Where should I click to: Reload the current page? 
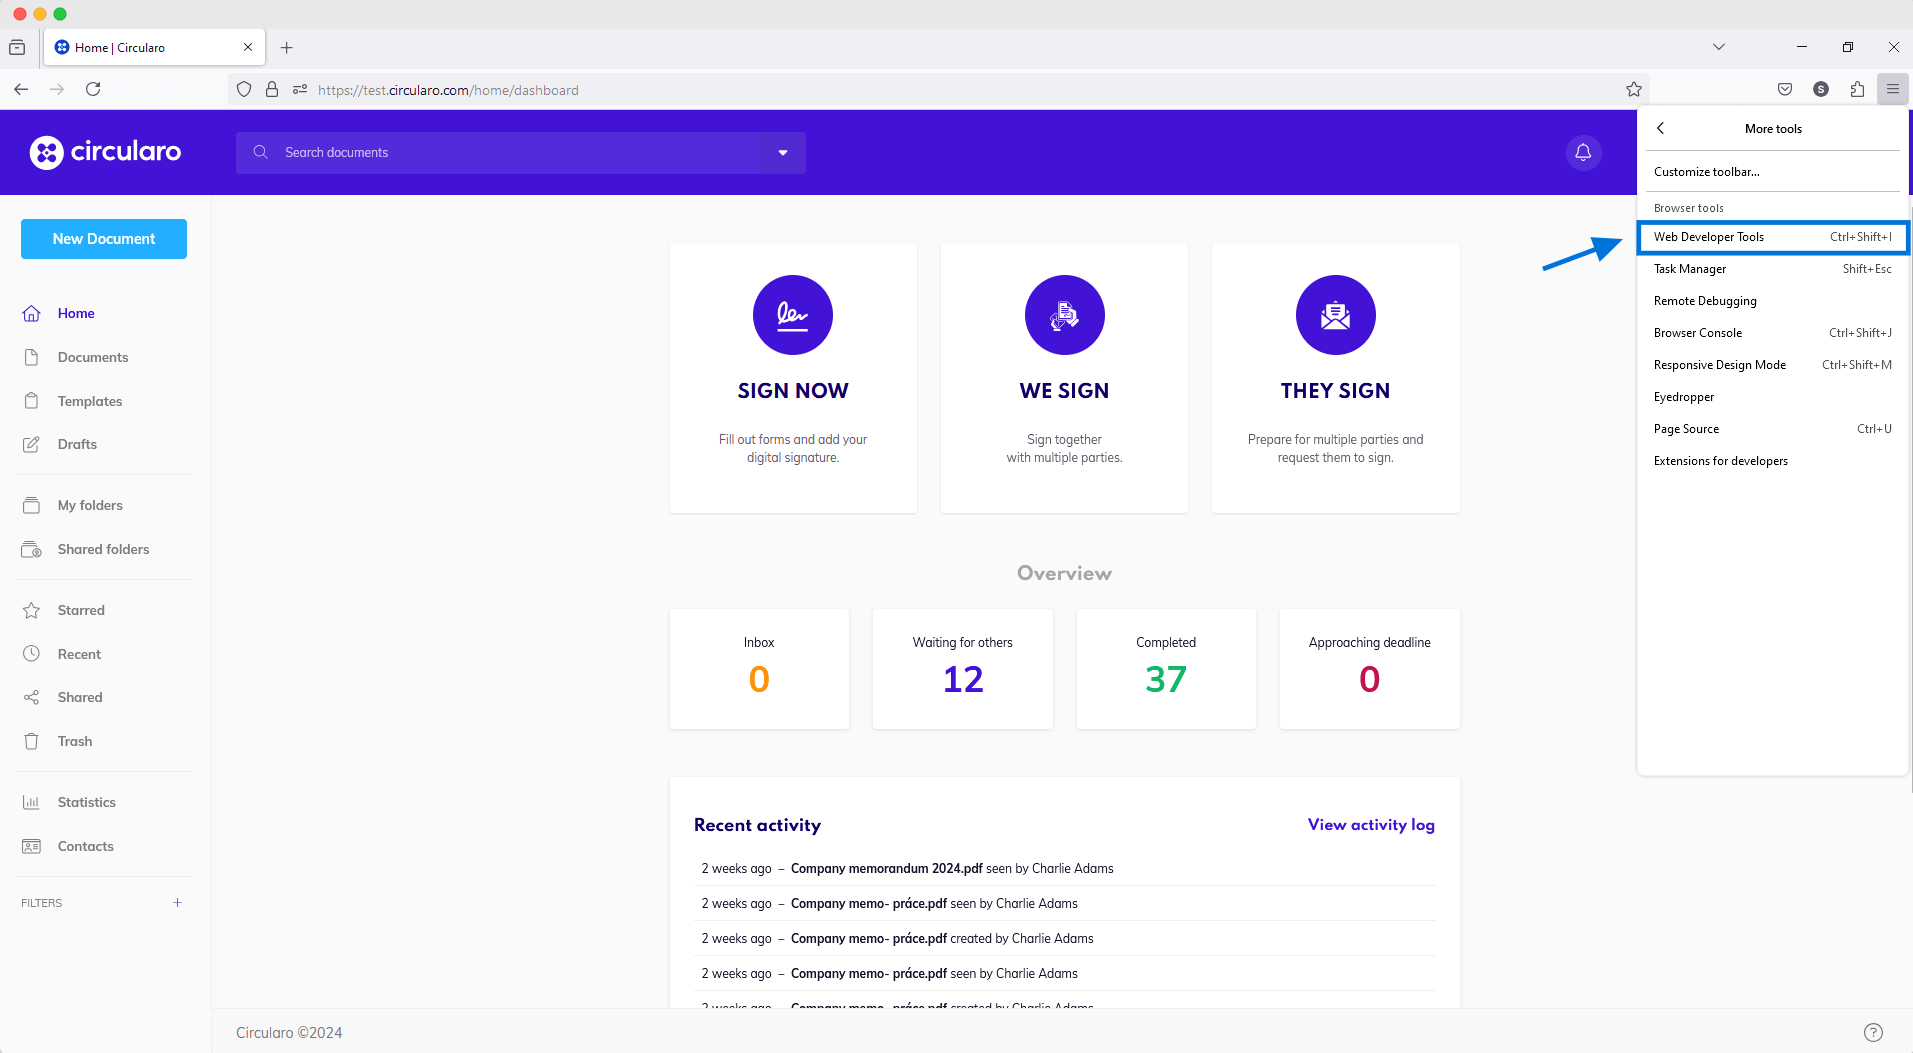click(93, 89)
